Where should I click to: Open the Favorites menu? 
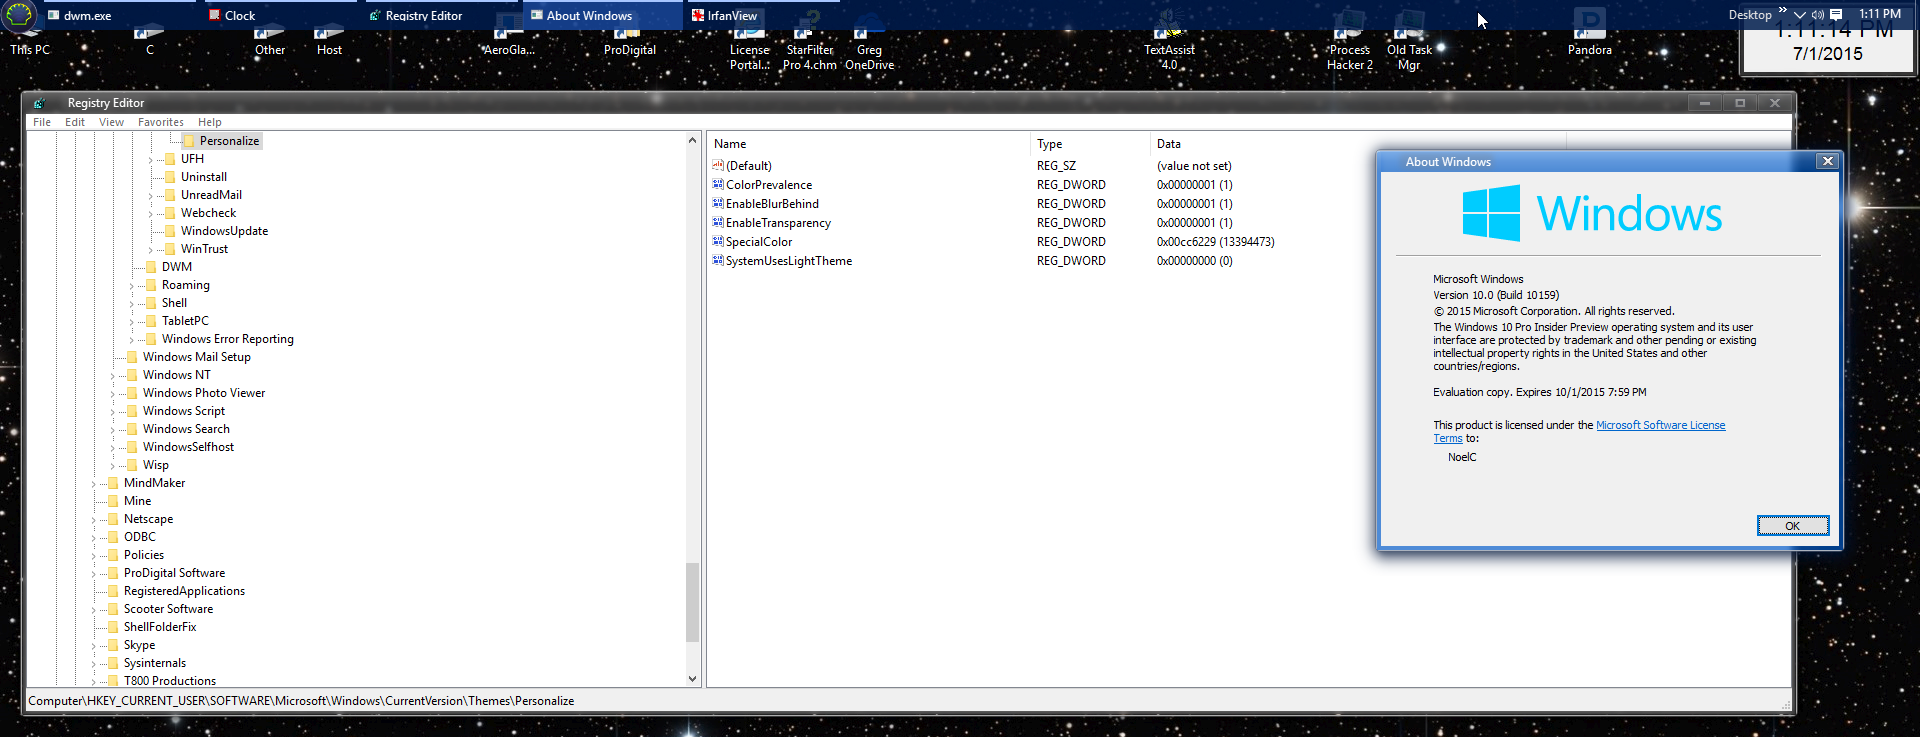click(161, 122)
